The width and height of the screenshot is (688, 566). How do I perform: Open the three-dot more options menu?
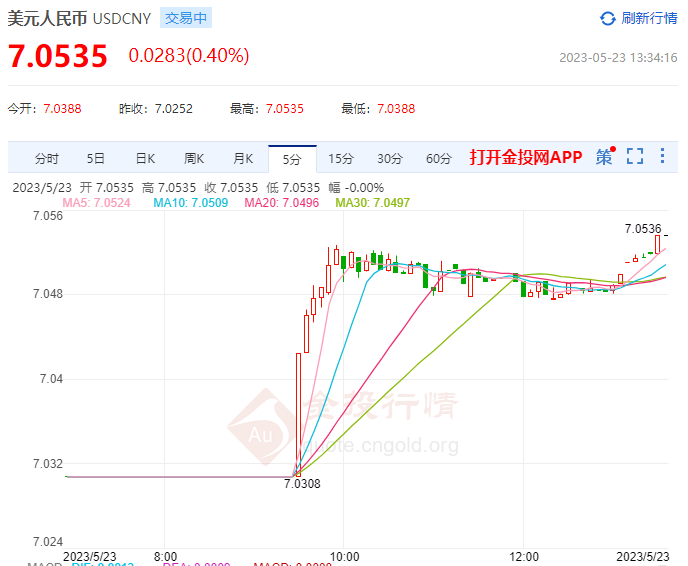tap(663, 156)
